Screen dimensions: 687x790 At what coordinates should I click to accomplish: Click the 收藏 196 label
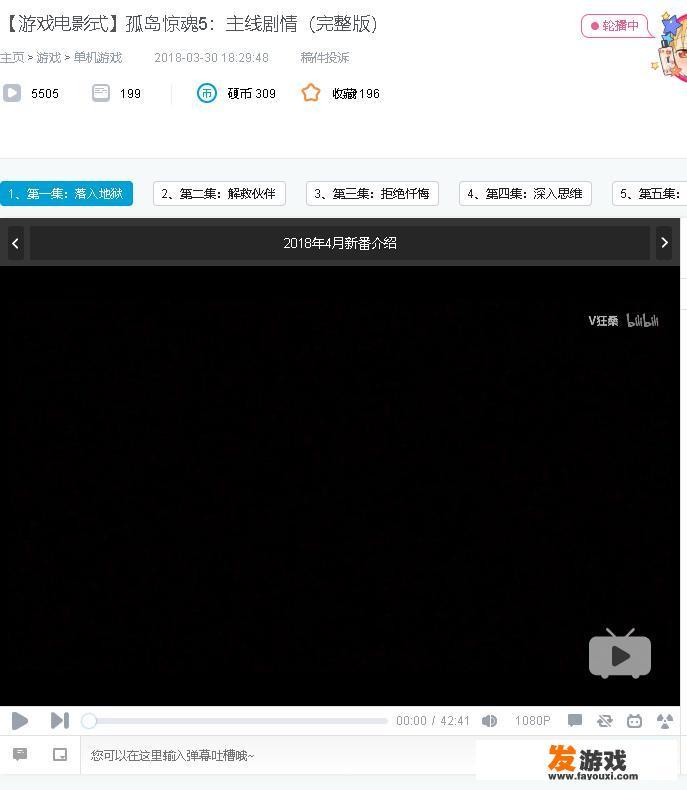[356, 94]
